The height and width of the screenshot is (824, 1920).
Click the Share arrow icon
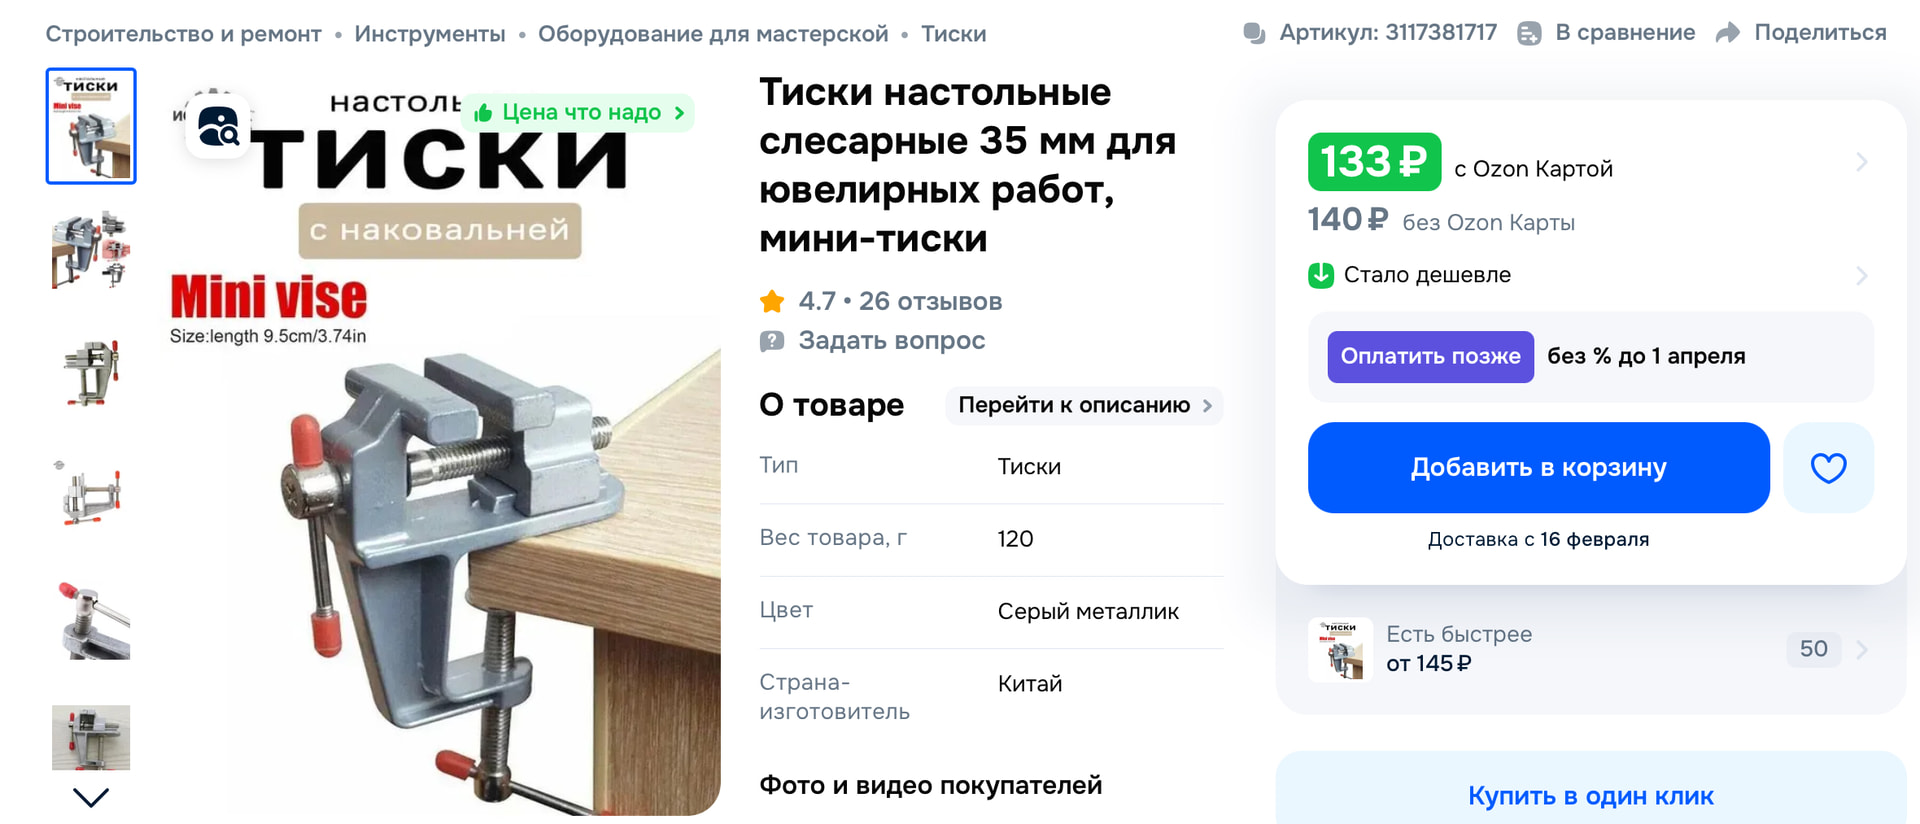tap(1728, 33)
